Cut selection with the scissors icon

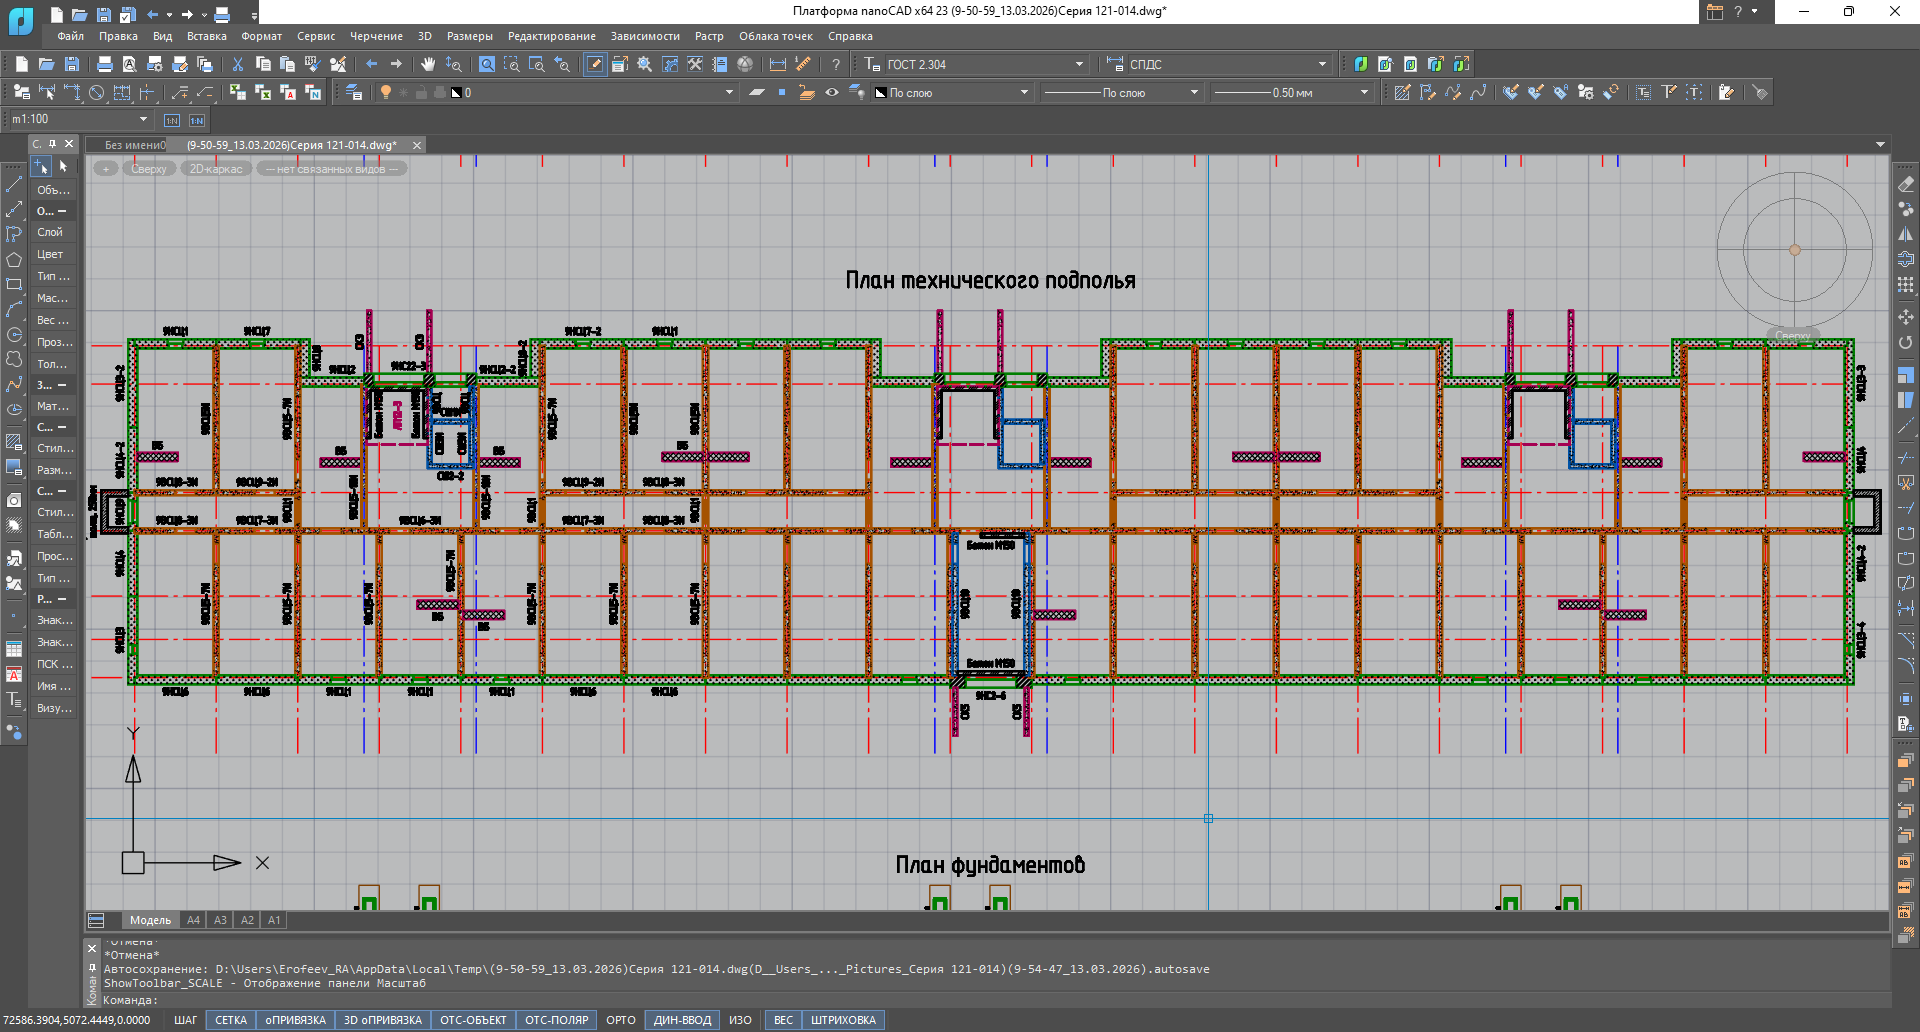click(238, 64)
